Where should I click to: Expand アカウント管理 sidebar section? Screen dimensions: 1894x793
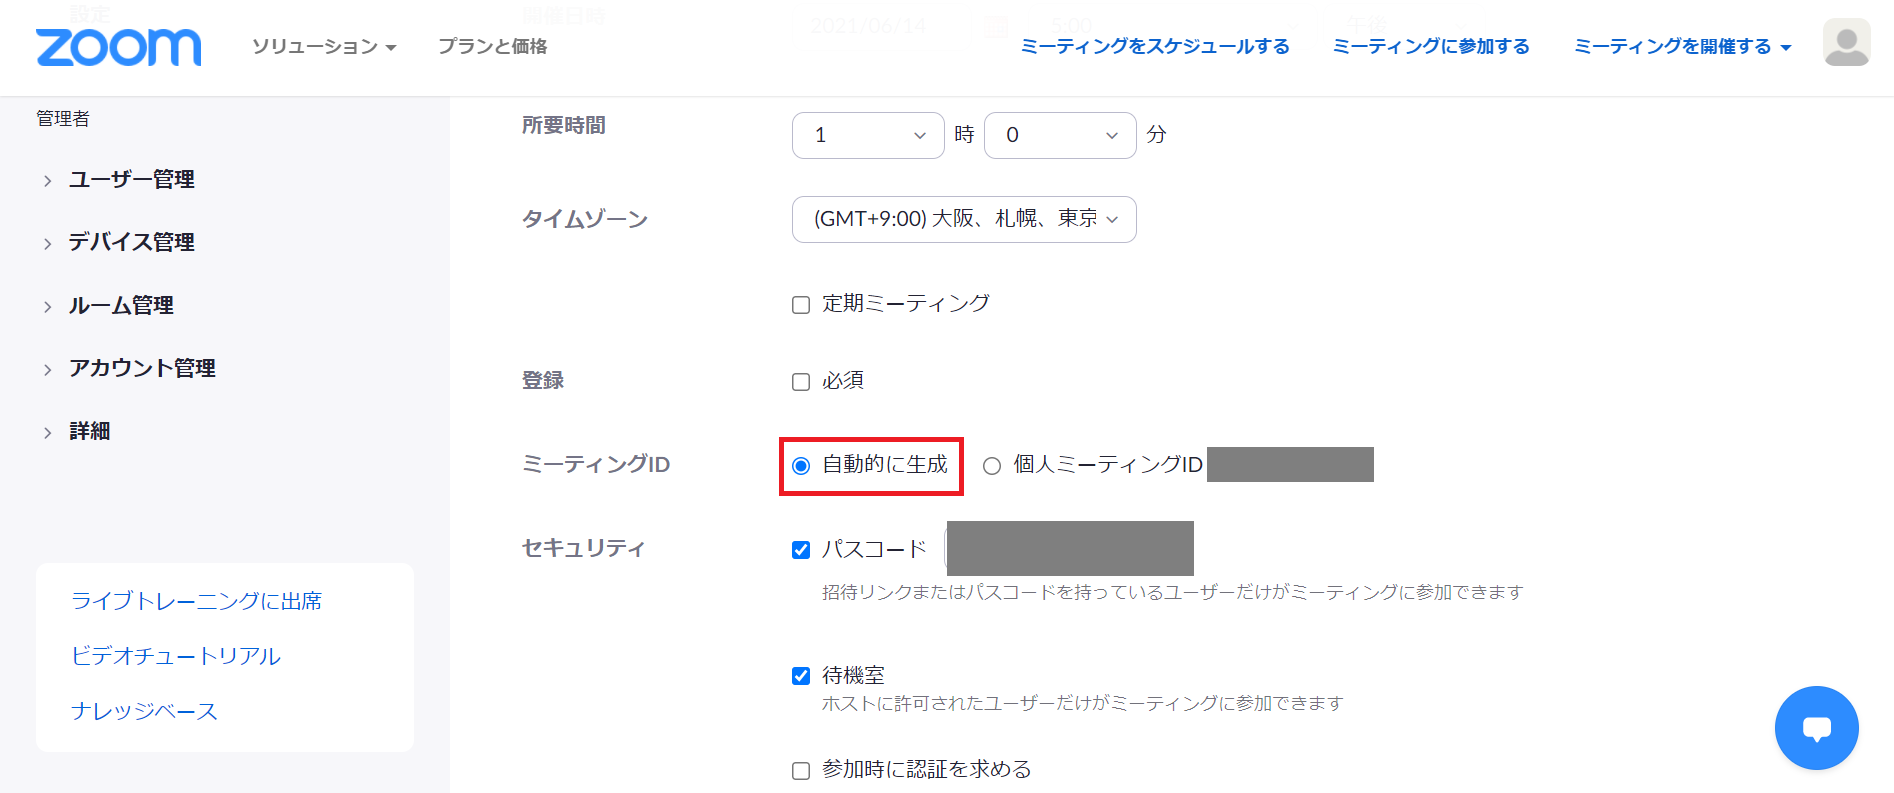pos(141,369)
